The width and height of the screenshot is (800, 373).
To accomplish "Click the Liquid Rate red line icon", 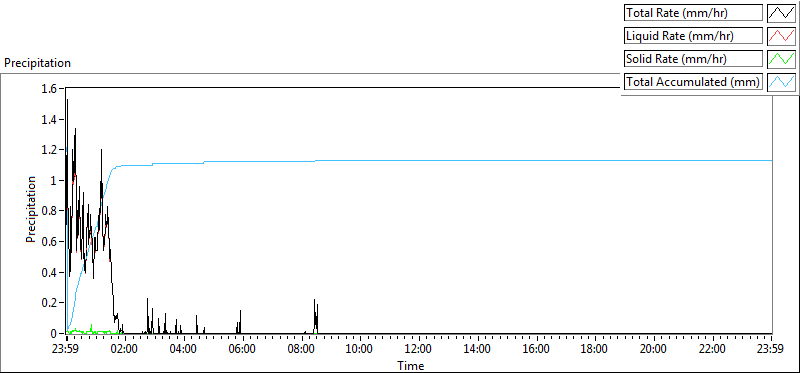I will click(782, 36).
